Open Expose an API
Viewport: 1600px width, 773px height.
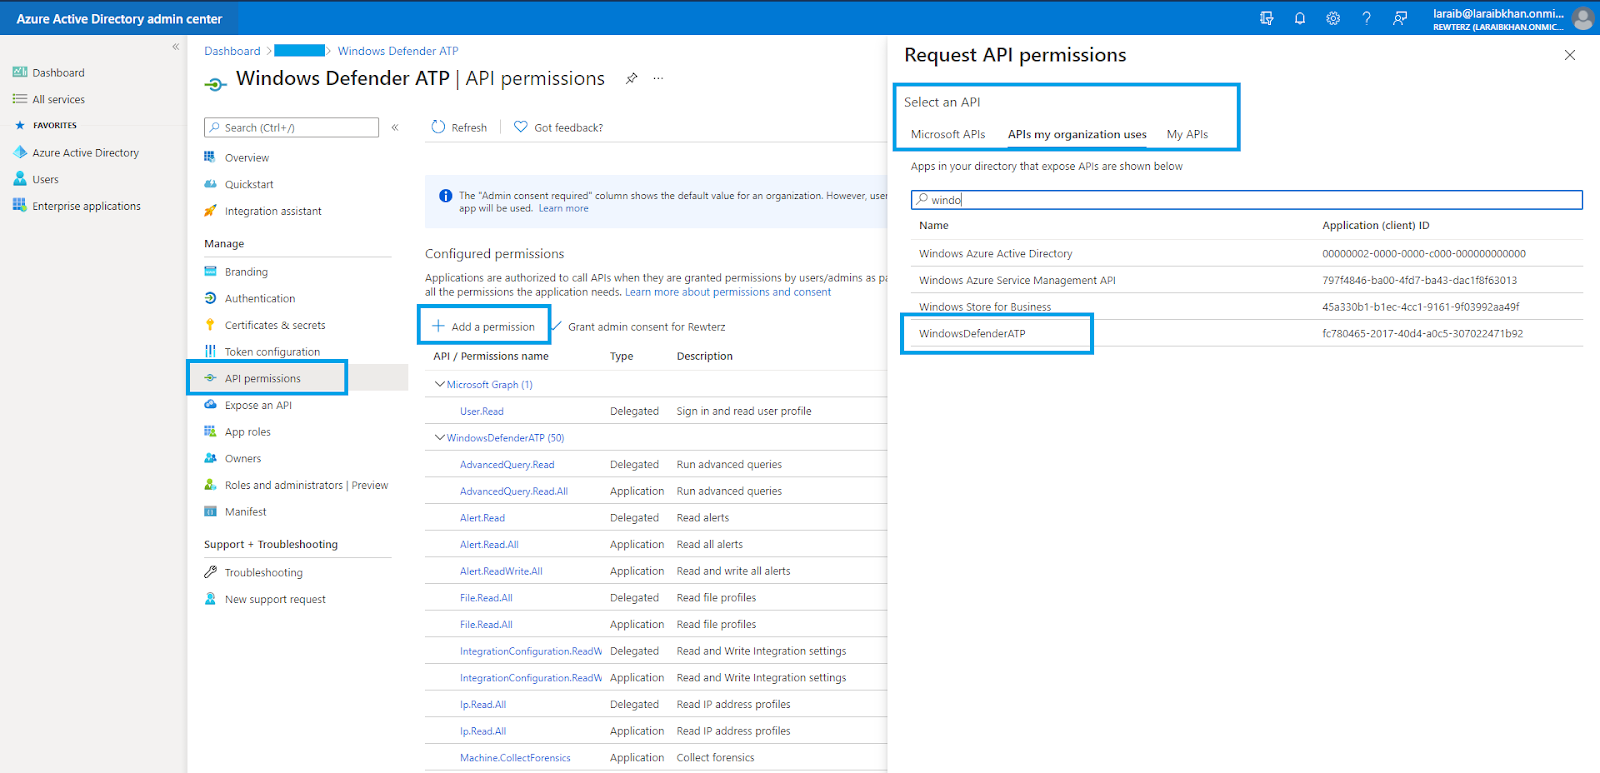258,405
